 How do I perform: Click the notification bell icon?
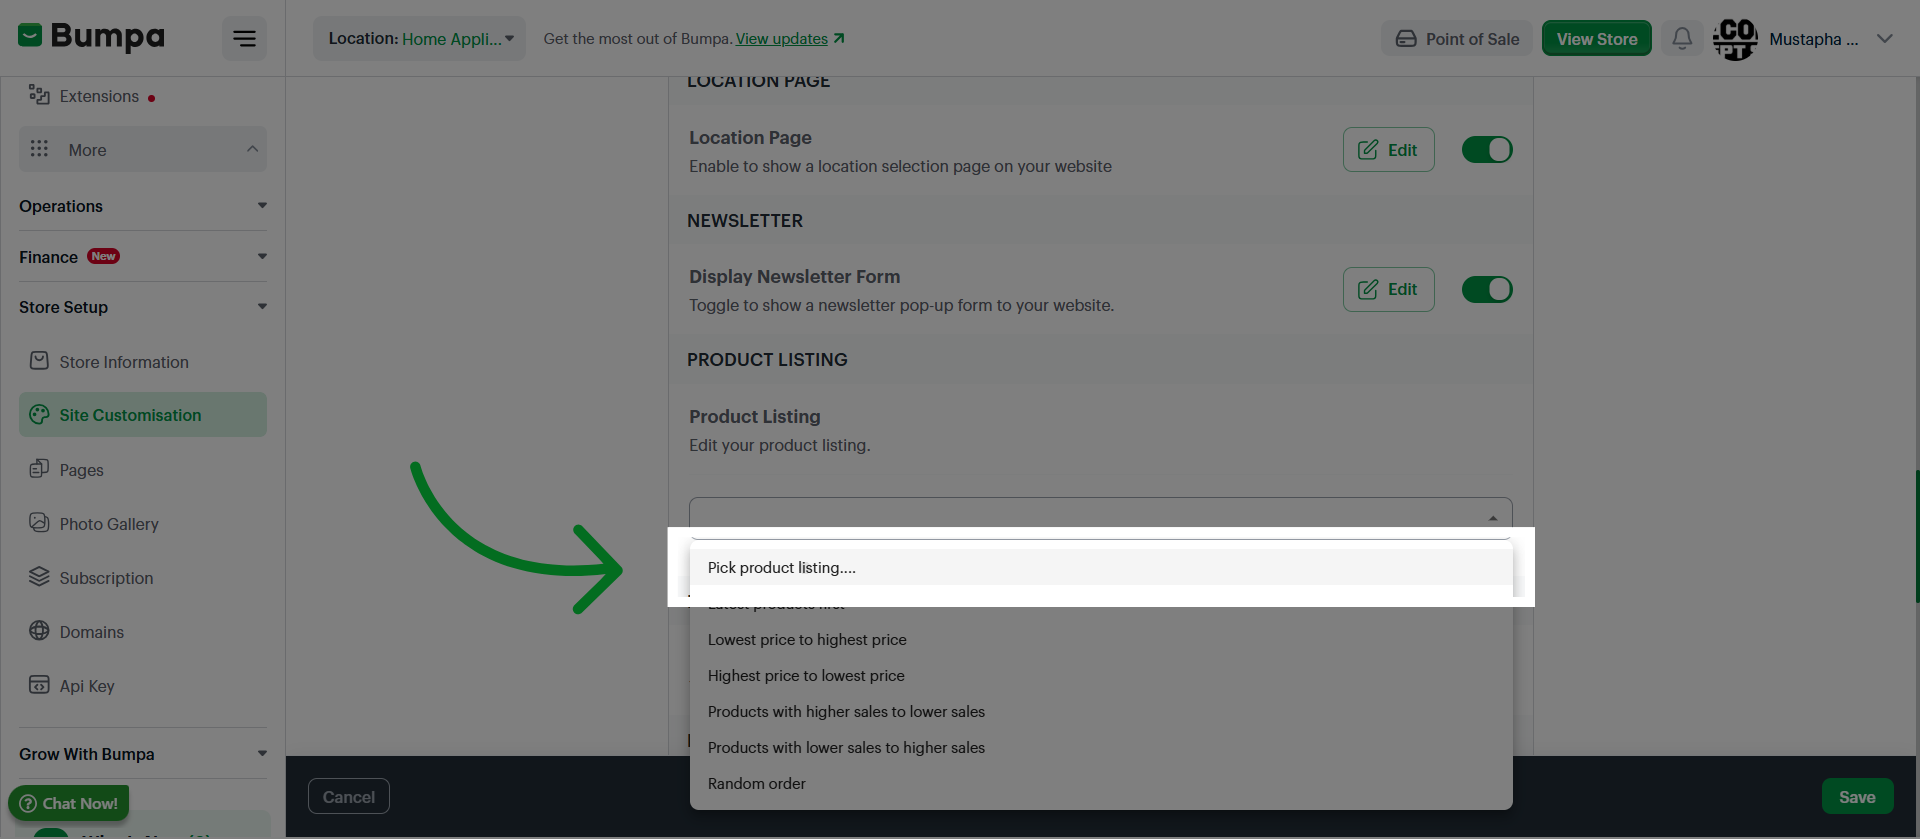tap(1682, 39)
